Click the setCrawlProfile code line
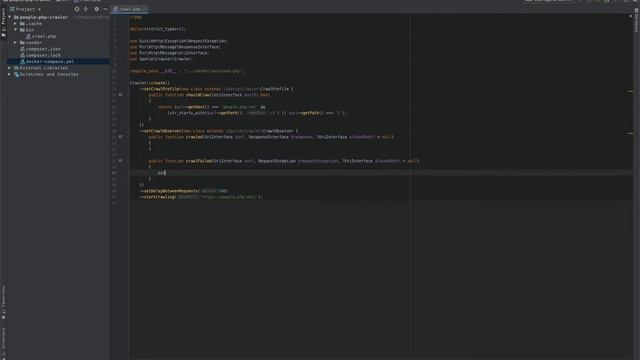Image resolution: width=640 pixels, height=360 pixels. click(216, 89)
